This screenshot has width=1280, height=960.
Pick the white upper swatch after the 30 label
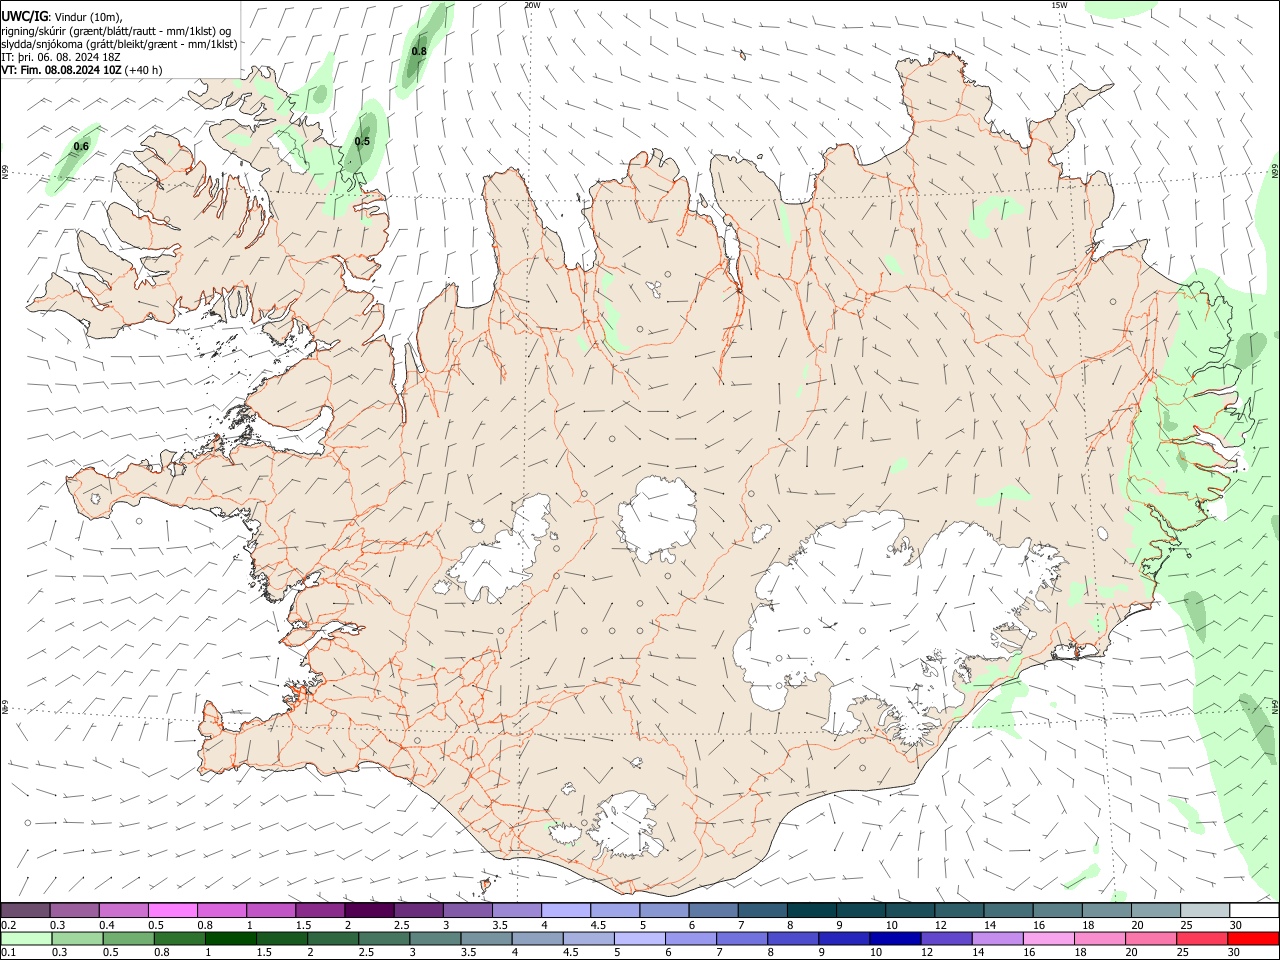(1254, 911)
